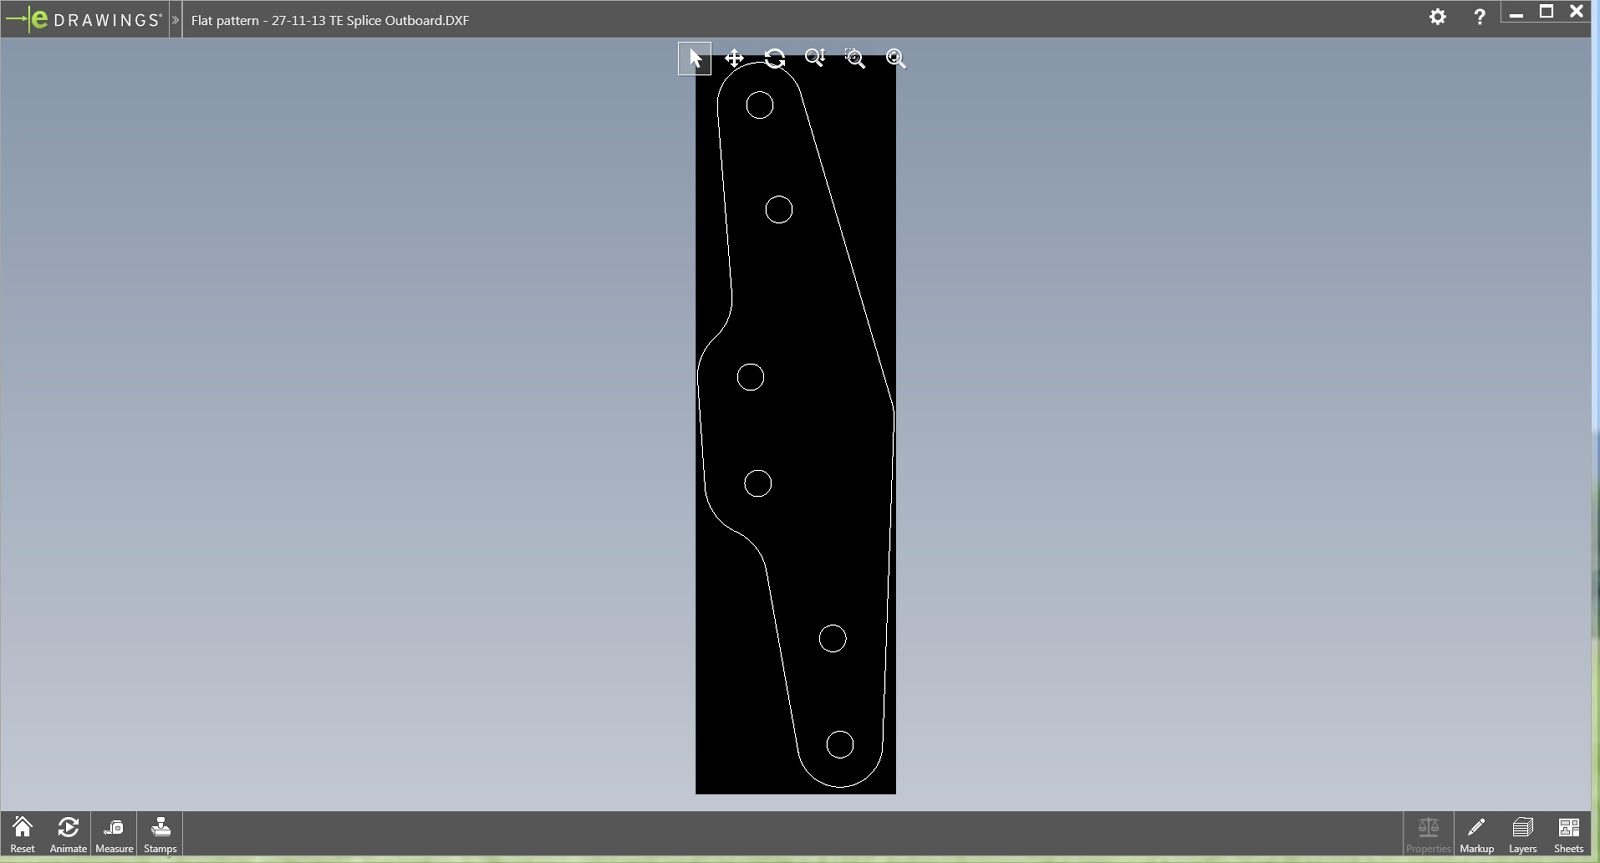
Task: Close the eDrawings window
Action: point(1577,12)
